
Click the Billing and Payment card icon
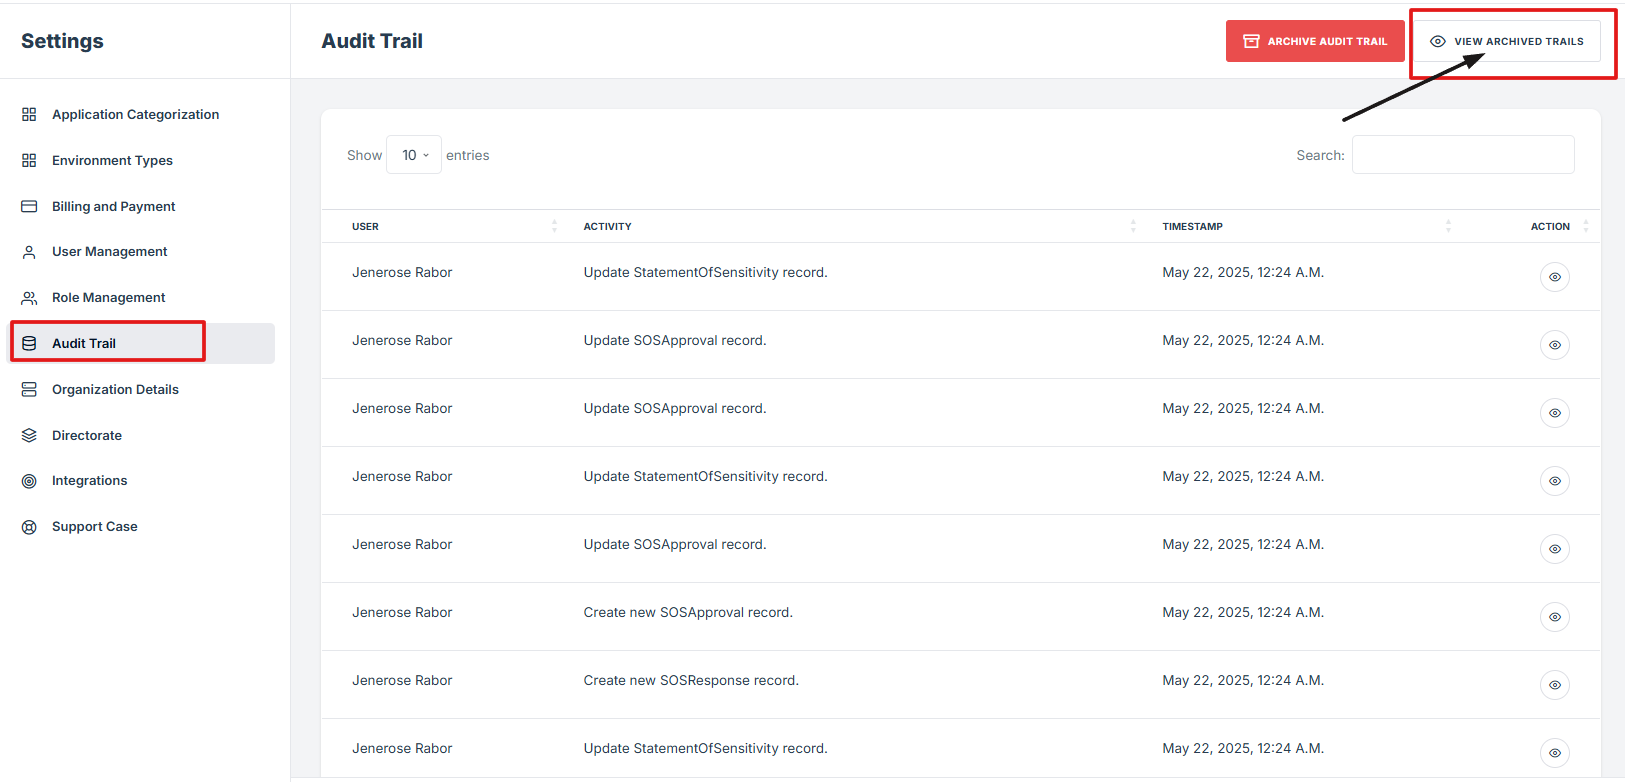(29, 206)
